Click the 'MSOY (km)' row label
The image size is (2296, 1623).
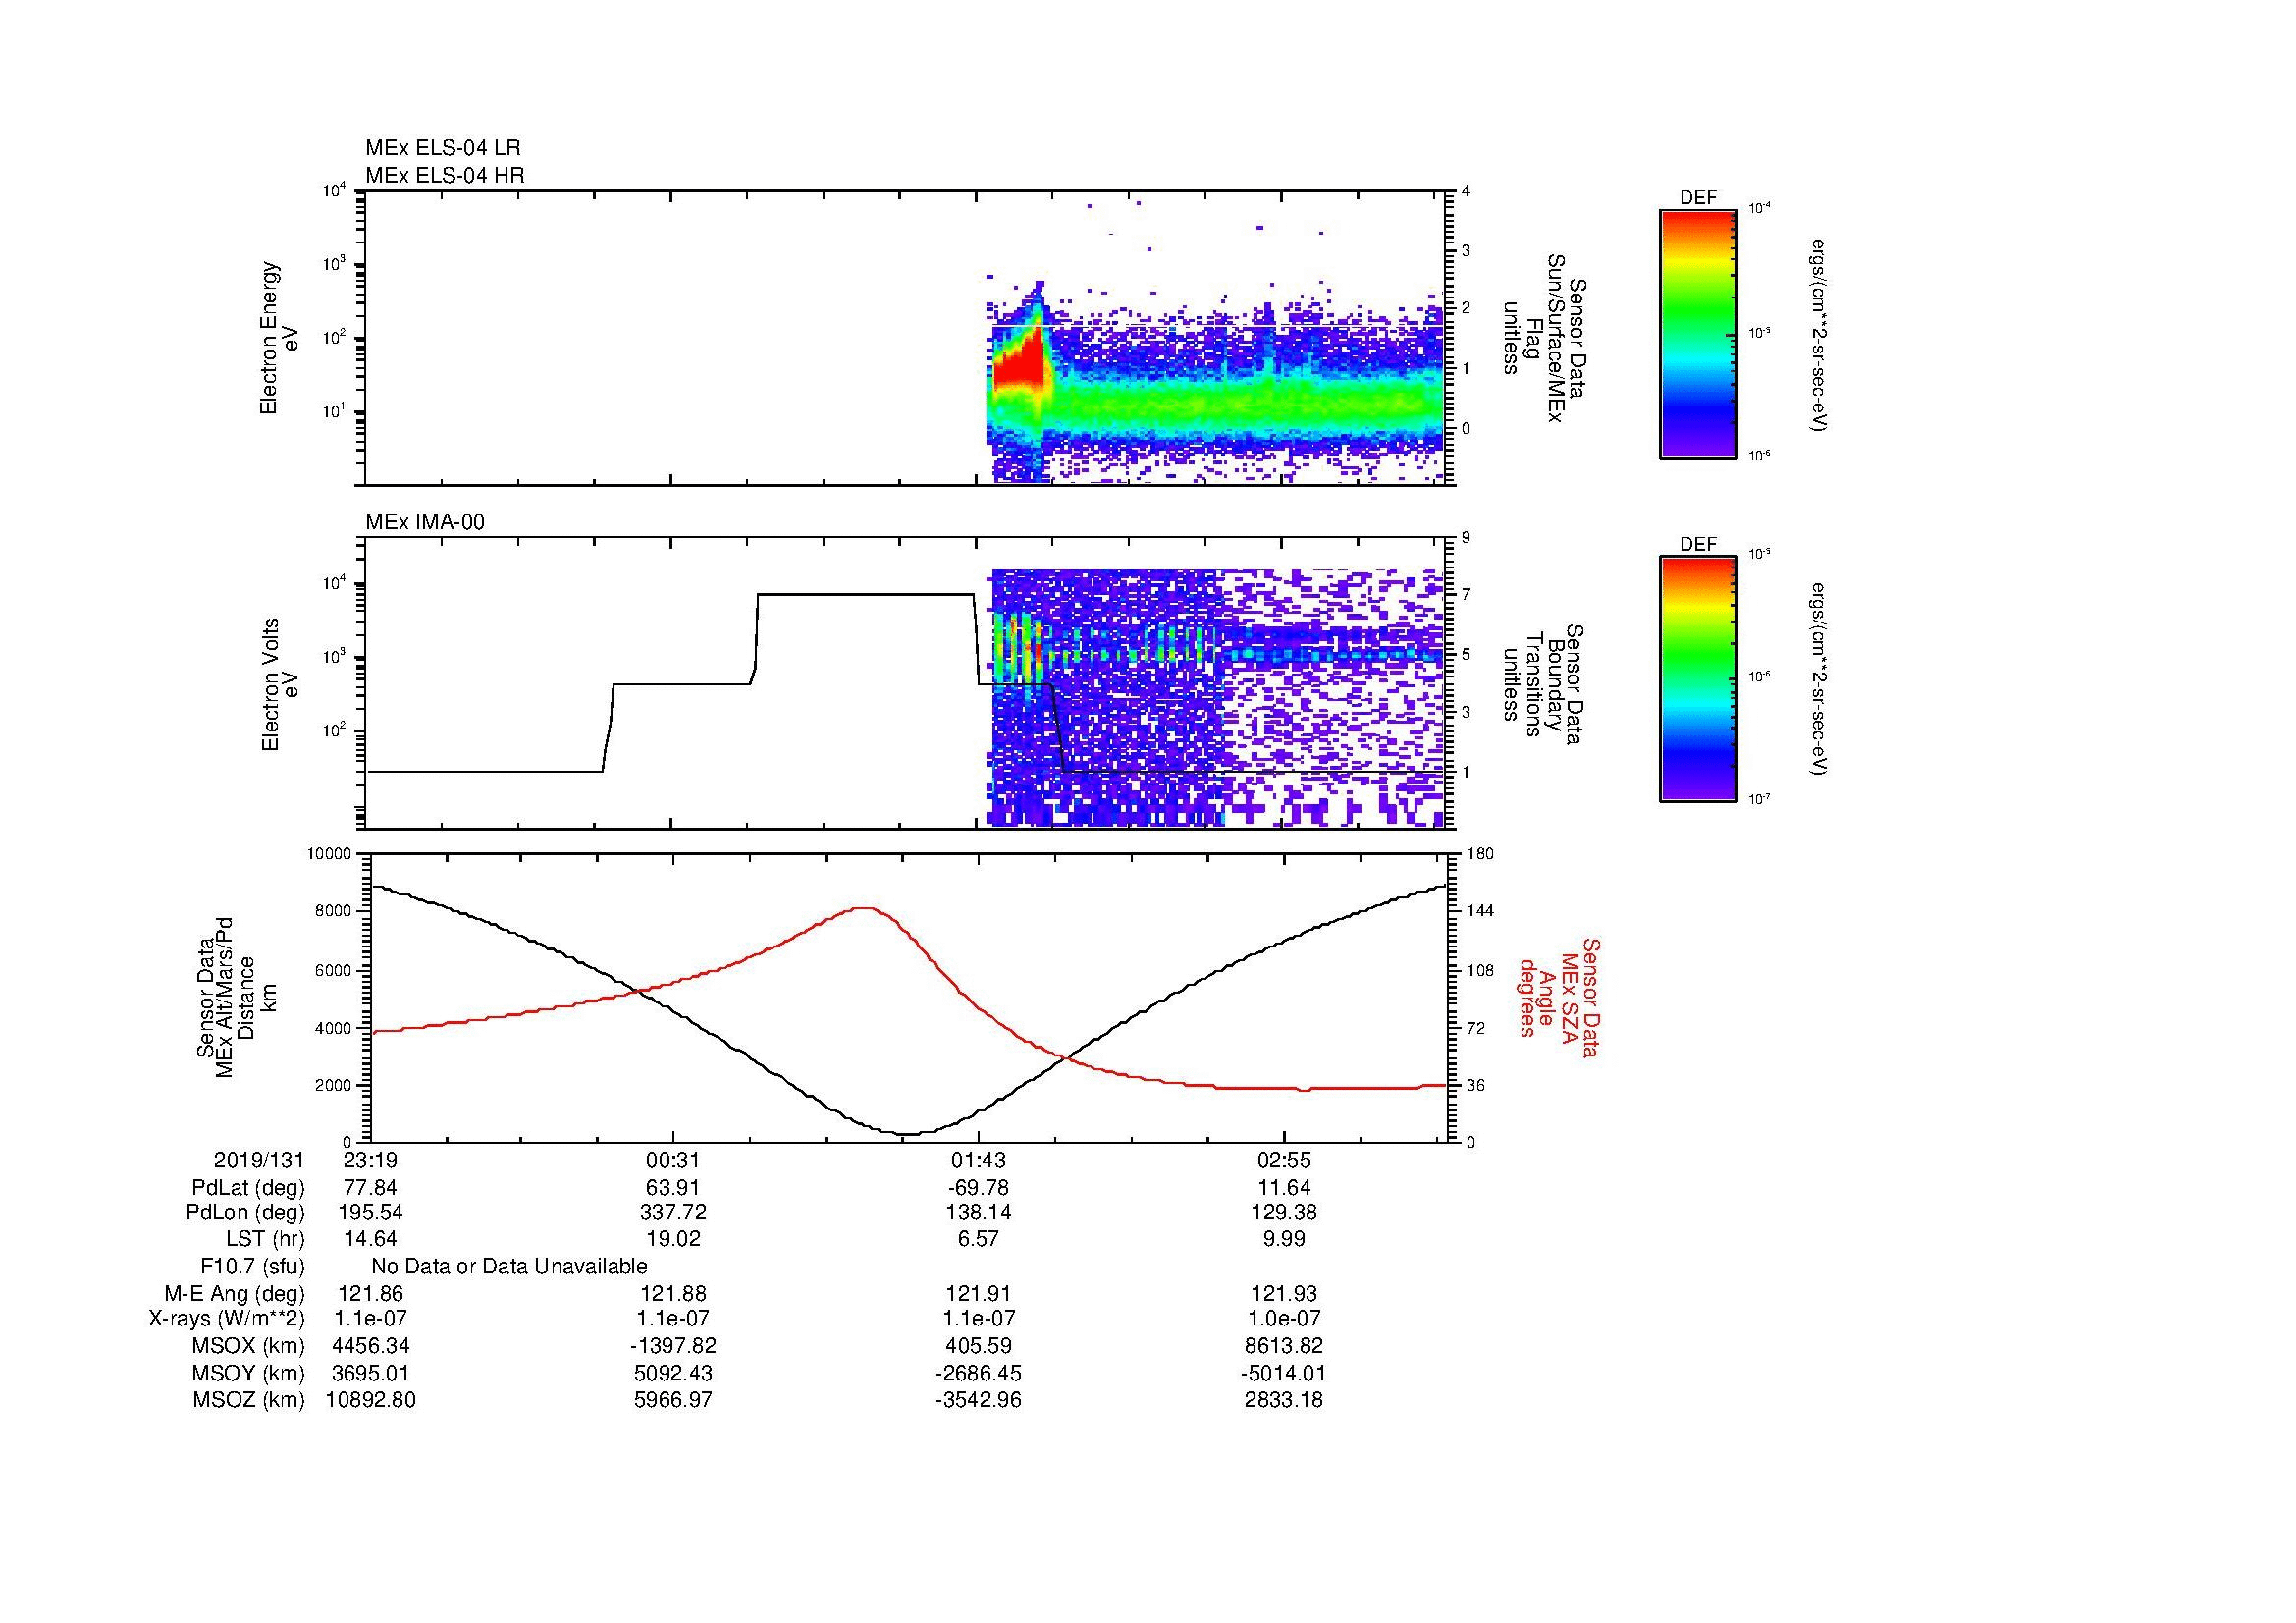pos(248,1374)
